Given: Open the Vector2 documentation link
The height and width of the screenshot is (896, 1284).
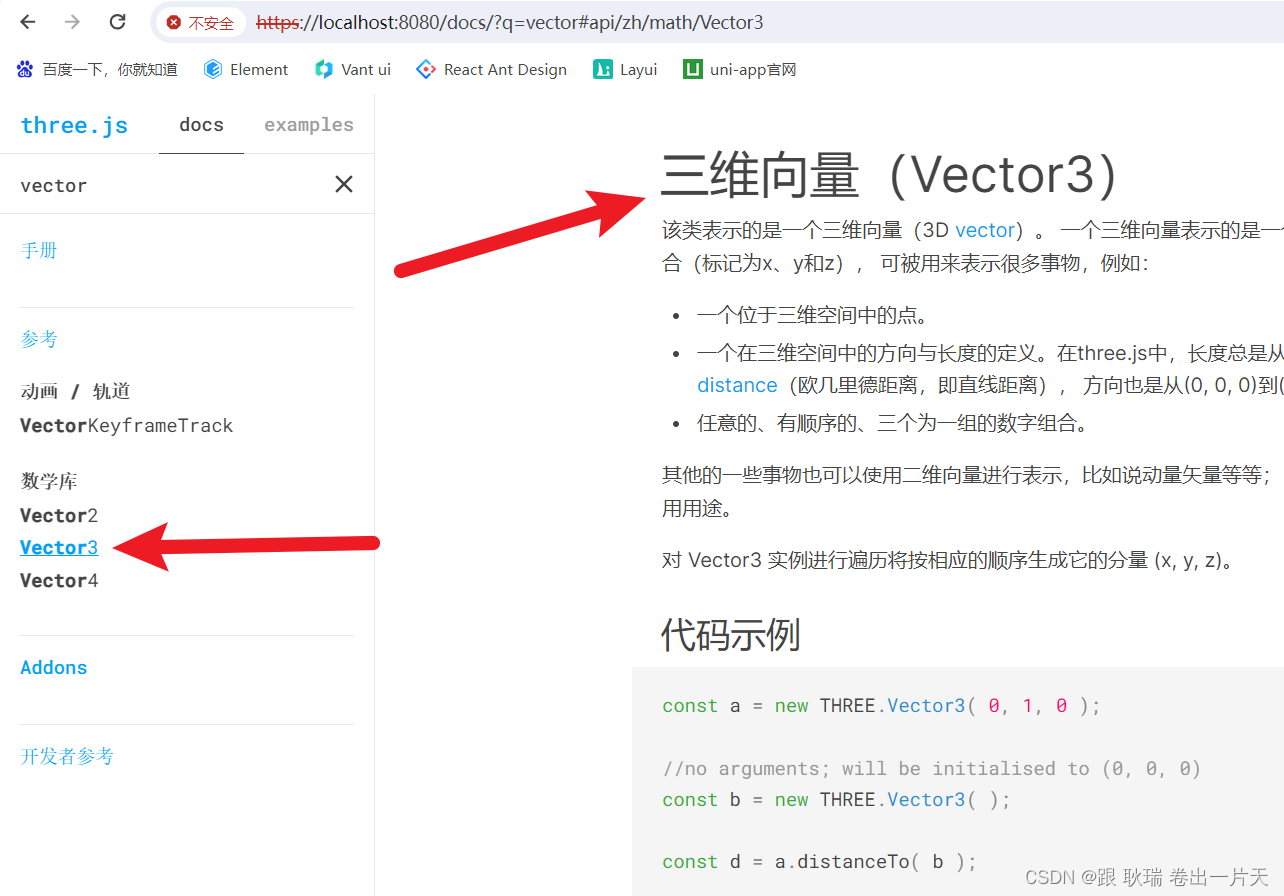Looking at the screenshot, I should [x=59, y=514].
